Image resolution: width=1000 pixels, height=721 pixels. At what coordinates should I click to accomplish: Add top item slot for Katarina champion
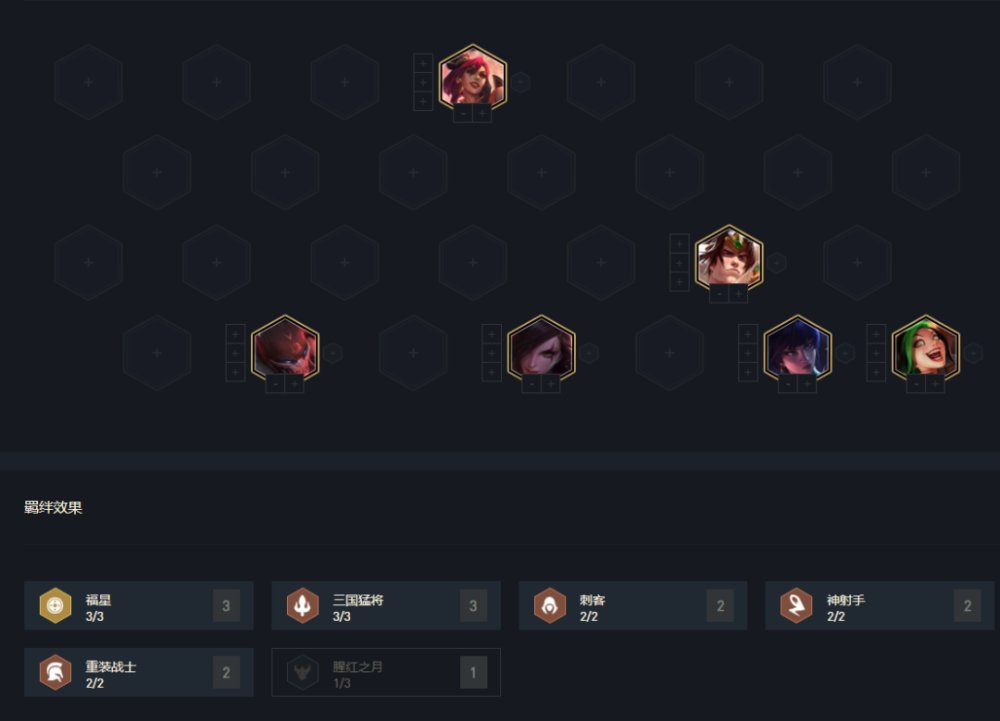pyautogui.click(x=492, y=334)
